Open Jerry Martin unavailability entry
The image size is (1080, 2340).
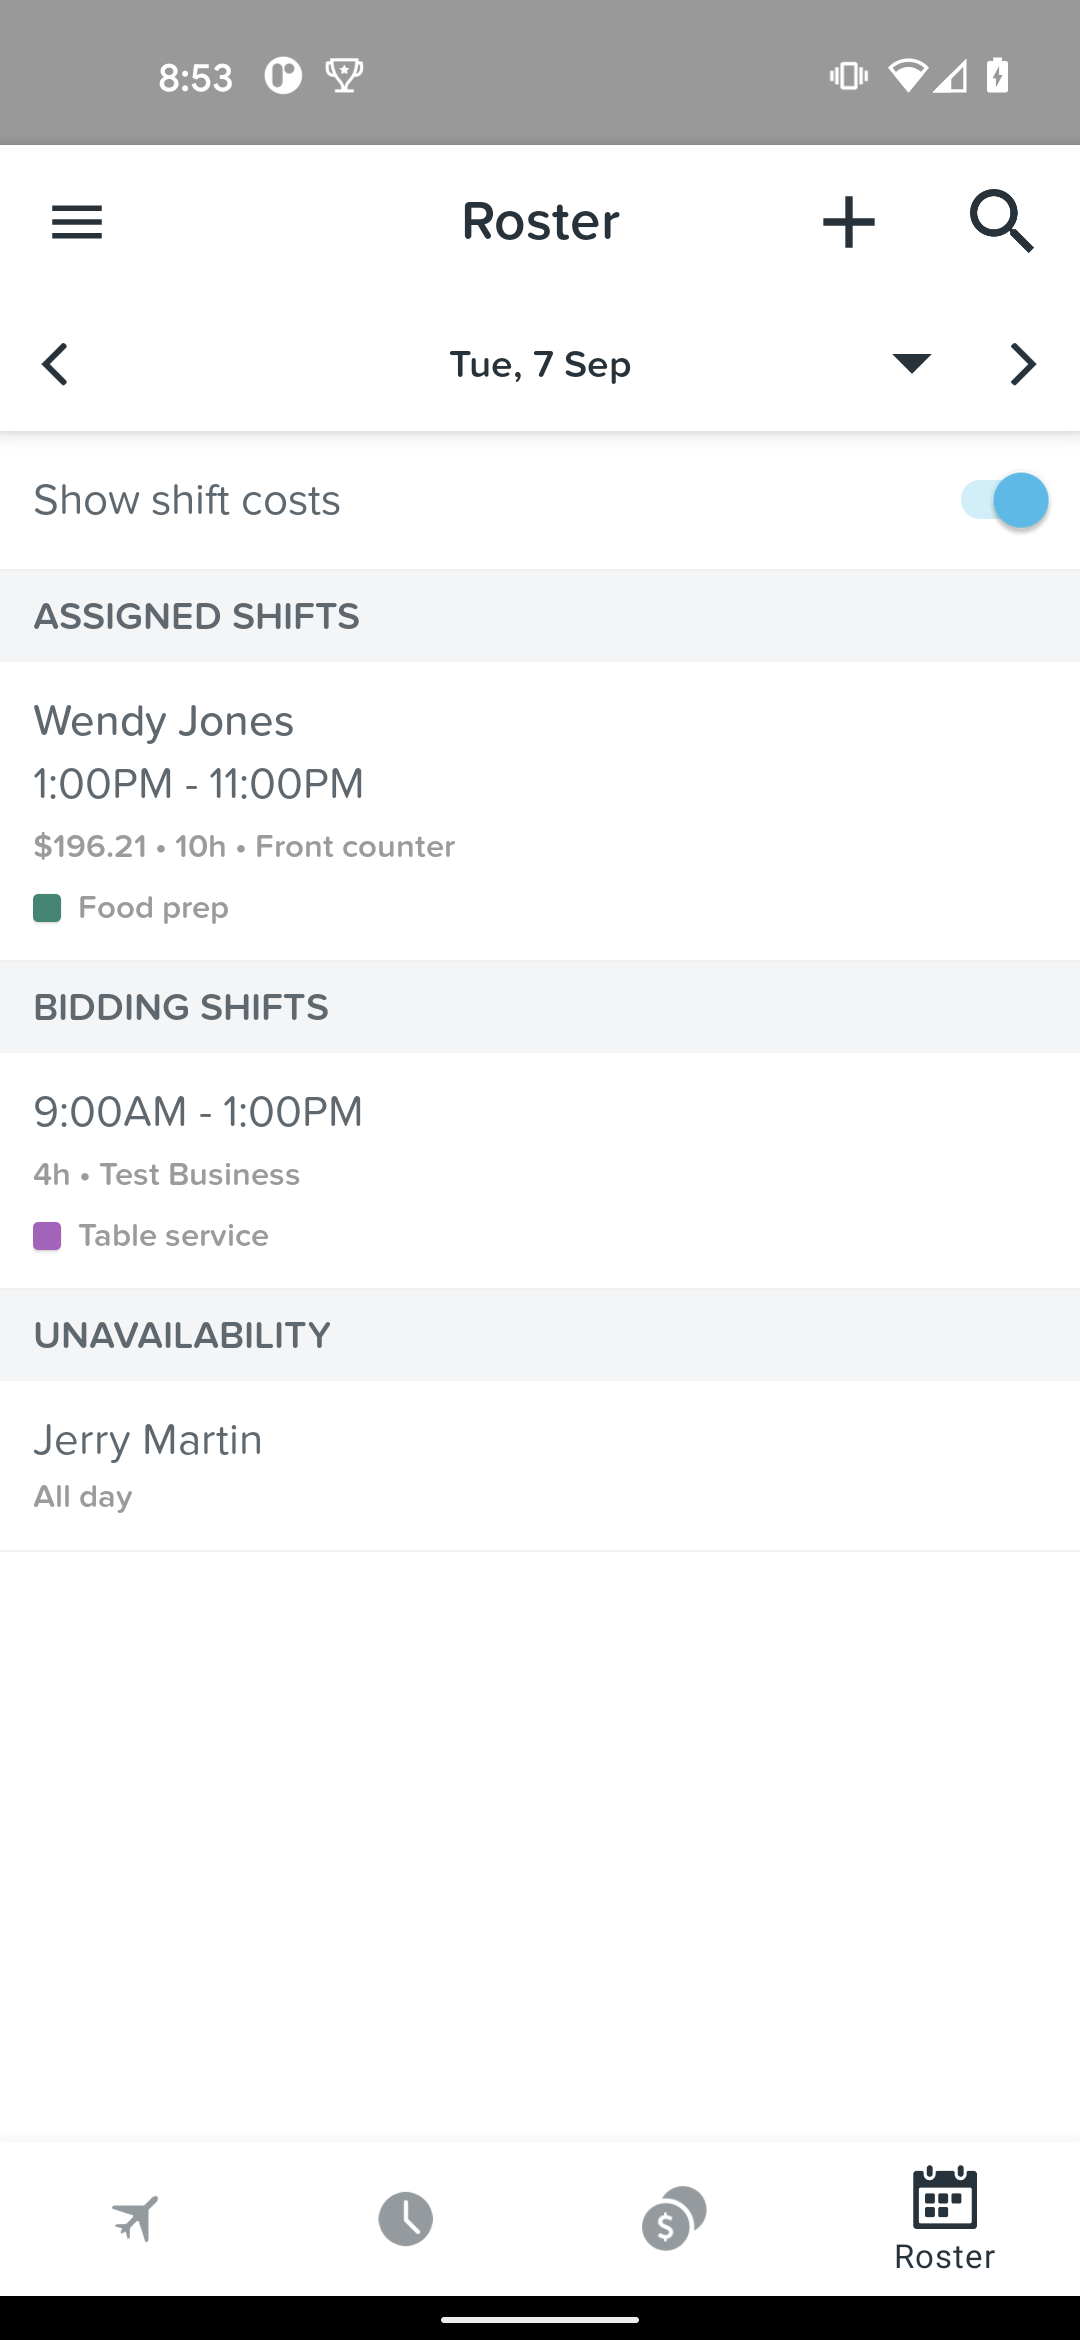[540, 1466]
